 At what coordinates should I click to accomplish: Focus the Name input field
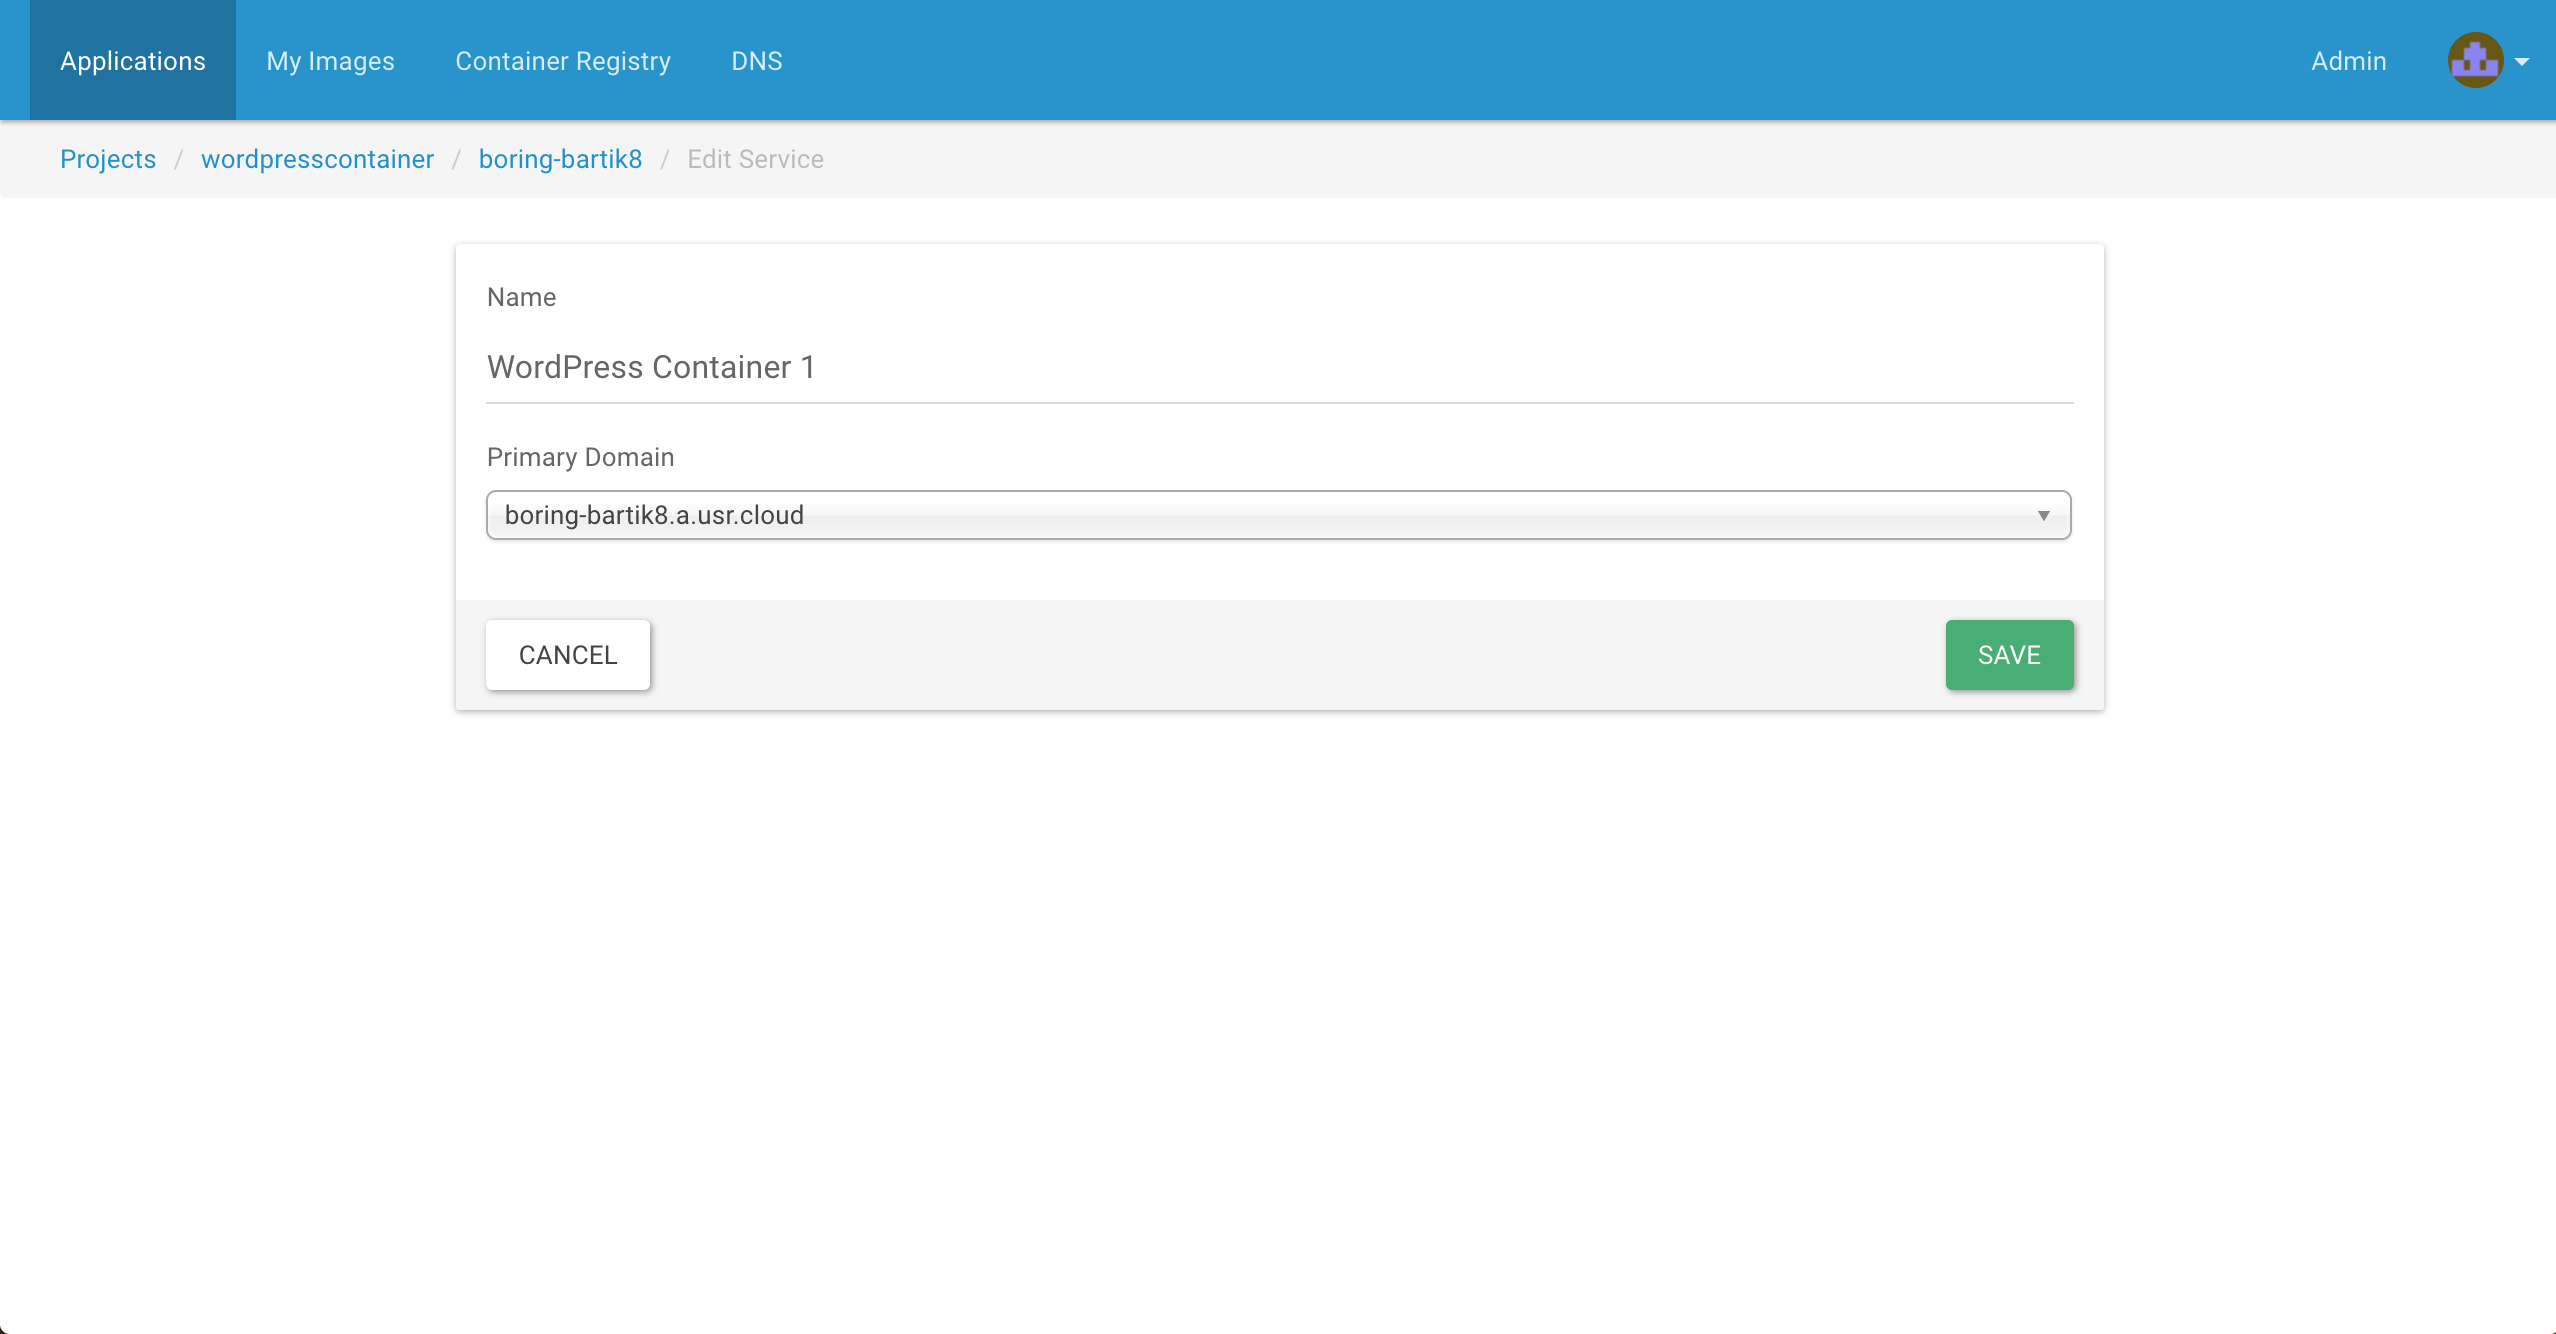coord(1279,367)
